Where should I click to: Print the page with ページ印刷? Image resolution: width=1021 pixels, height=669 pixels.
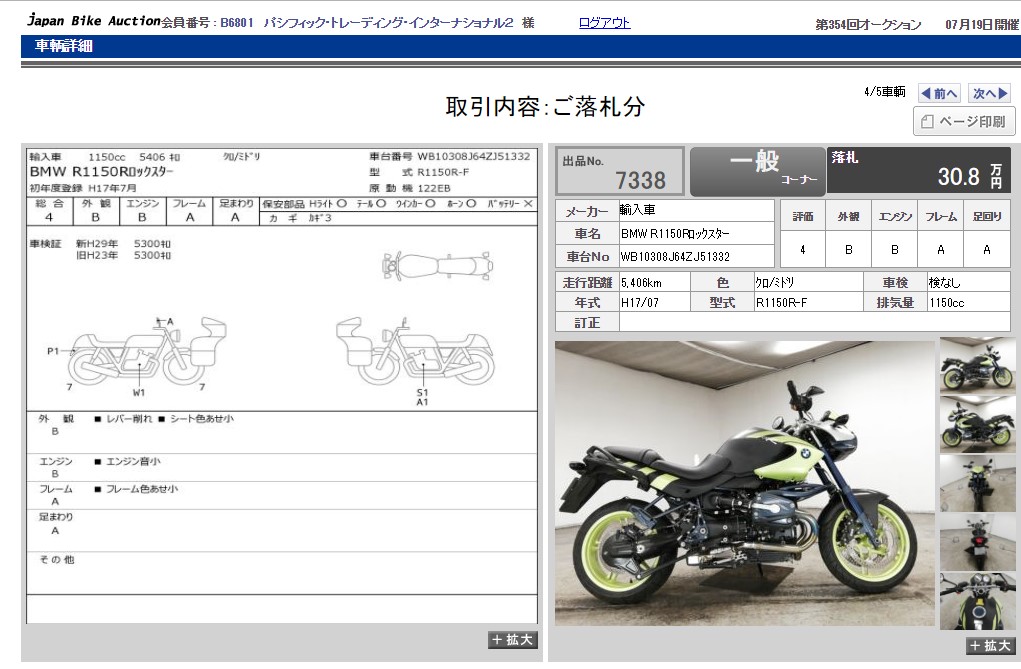pos(964,121)
